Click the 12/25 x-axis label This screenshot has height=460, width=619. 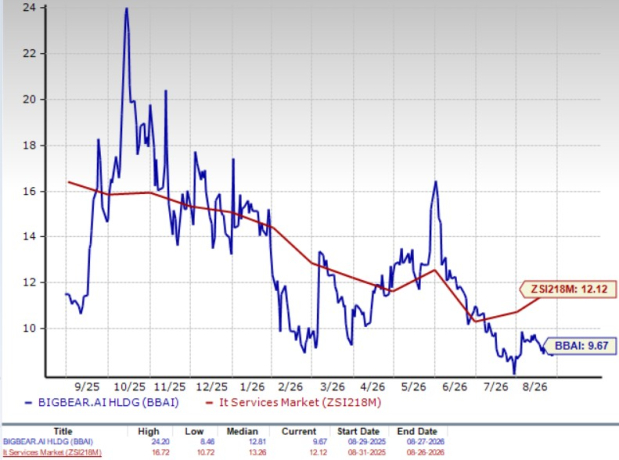tap(212, 387)
